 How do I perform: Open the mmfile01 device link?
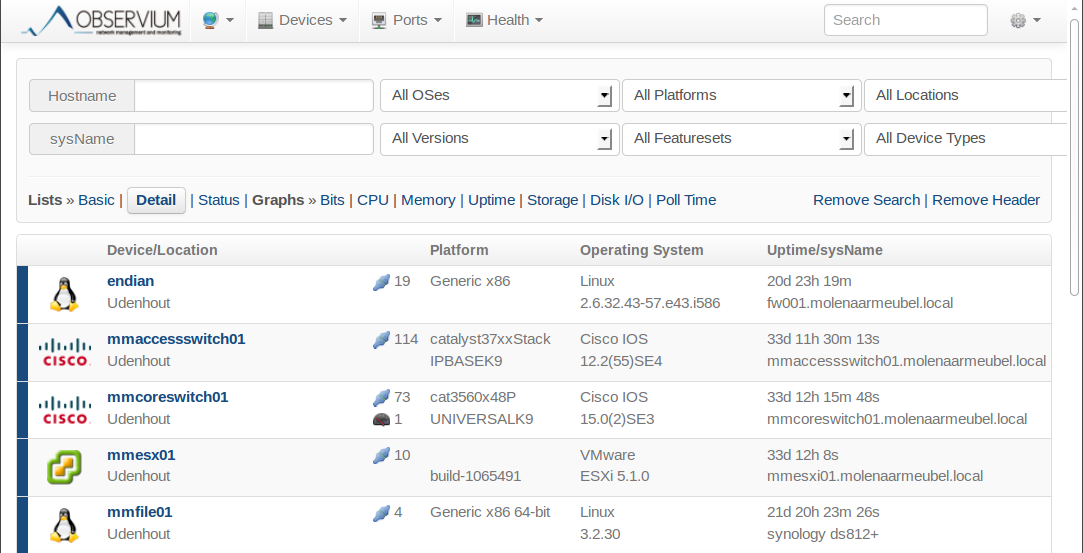(140, 512)
